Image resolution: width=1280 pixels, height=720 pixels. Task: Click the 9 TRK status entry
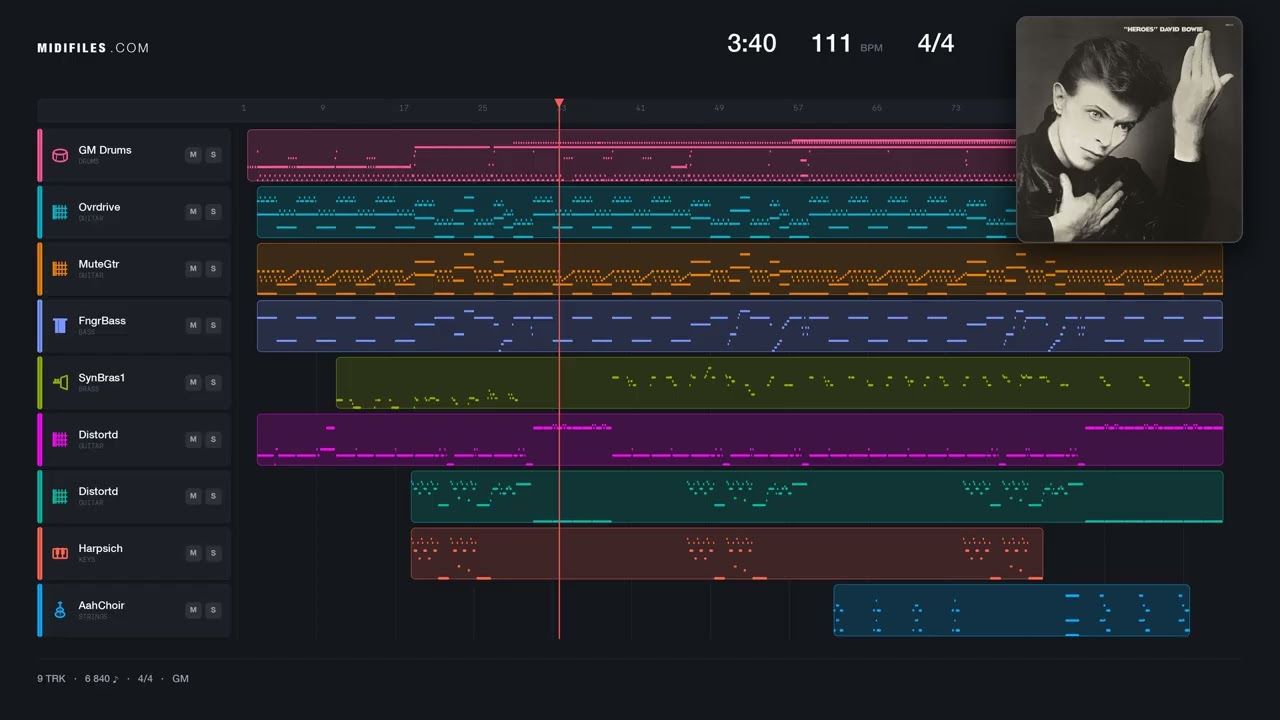(x=51, y=679)
